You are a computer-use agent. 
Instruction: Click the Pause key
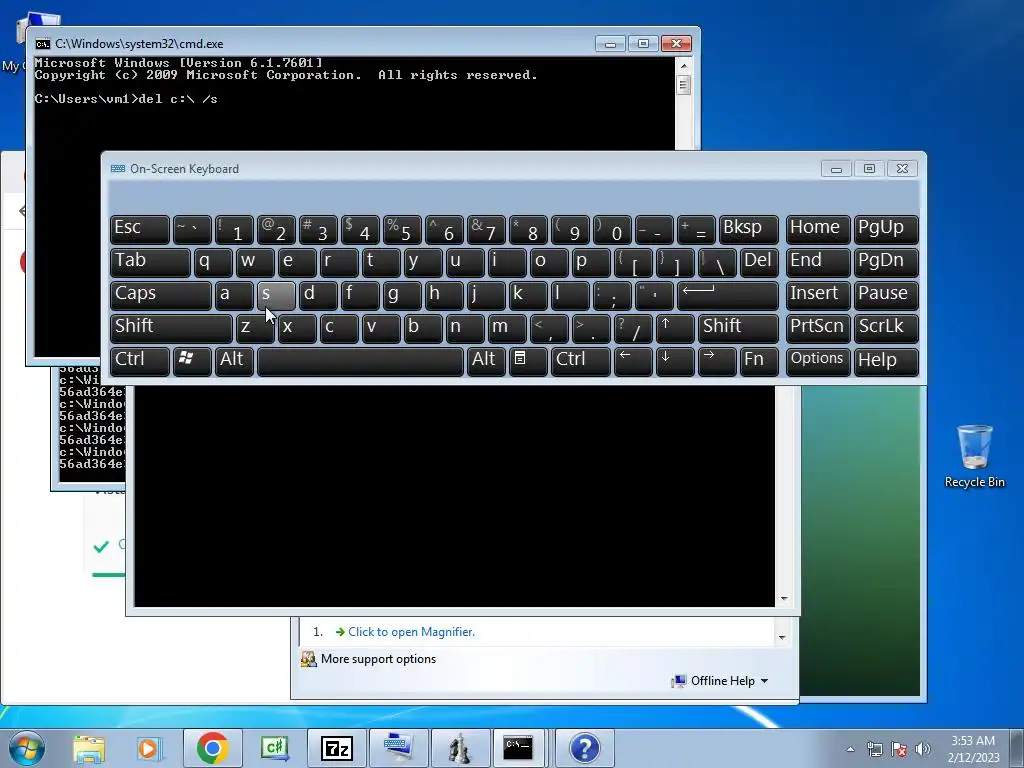pyautogui.click(x=886, y=295)
